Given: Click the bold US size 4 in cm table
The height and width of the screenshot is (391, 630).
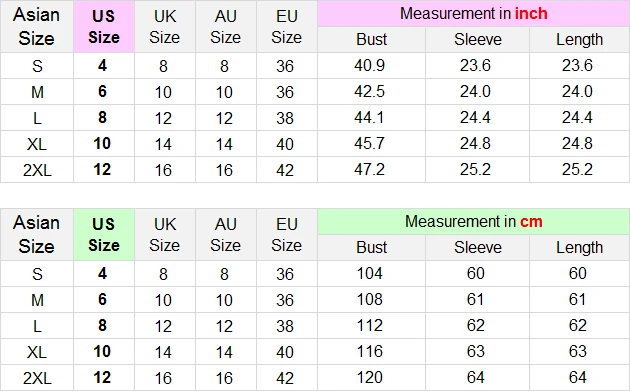Looking at the screenshot, I should click(x=102, y=273).
